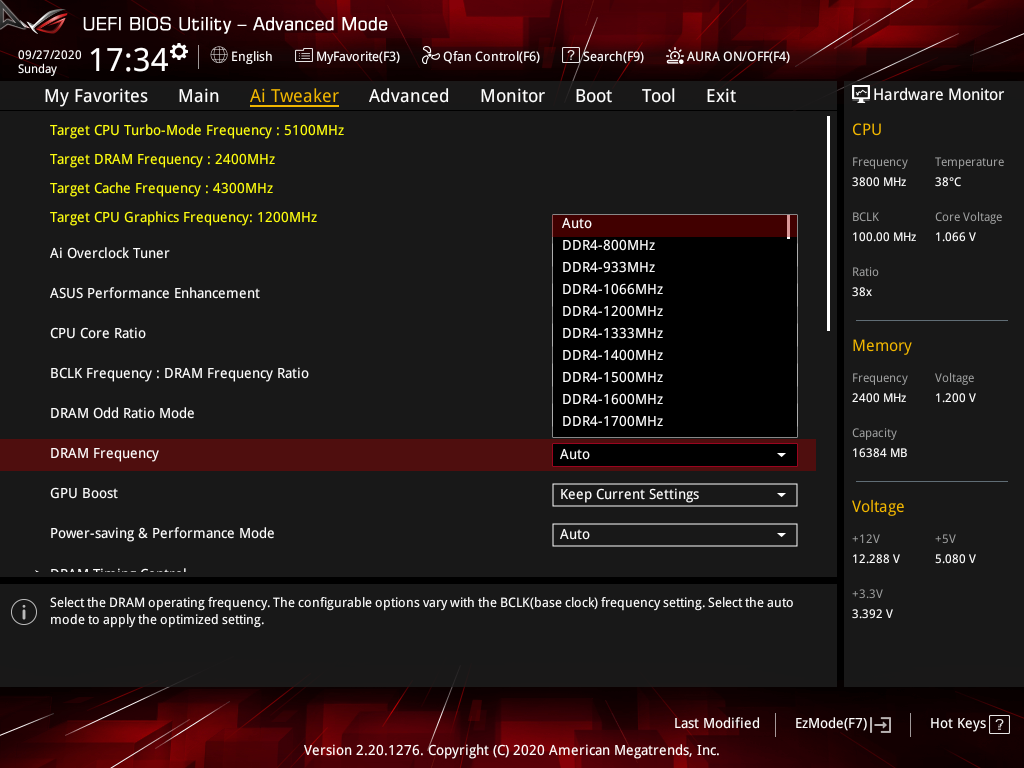1024x768 pixels.
Task: Click Target DRAM Frequency : 2400MHz text
Action: tap(162, 159)
